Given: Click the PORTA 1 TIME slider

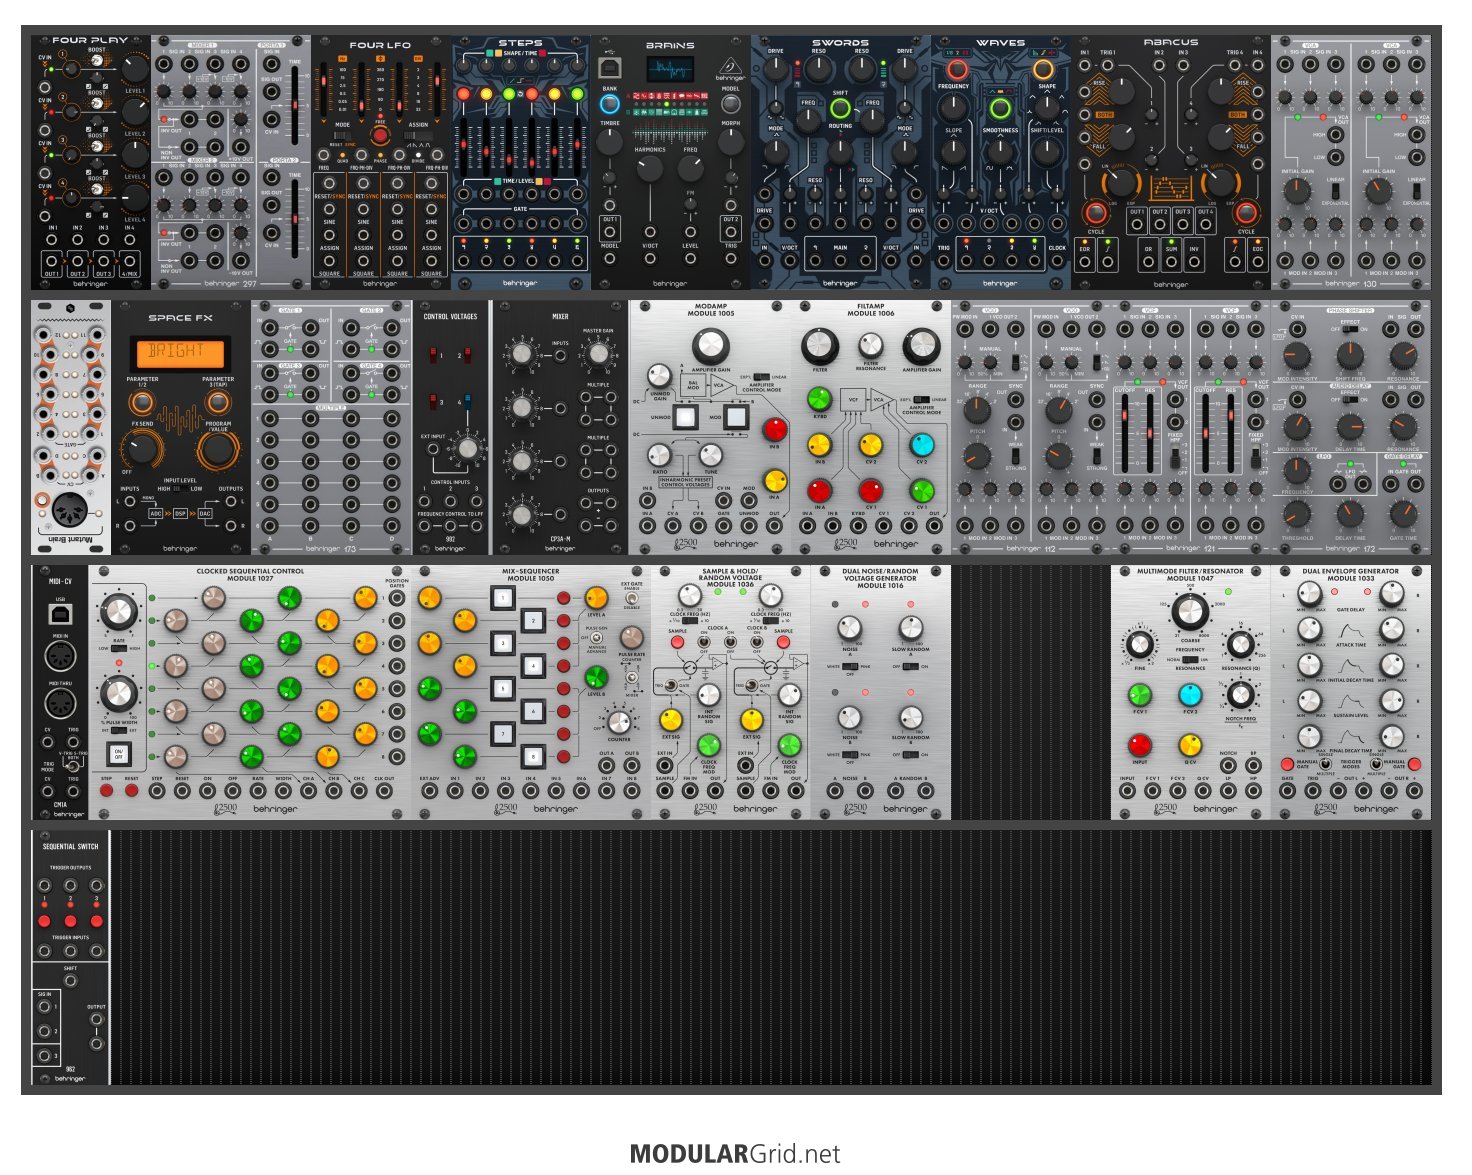Looking at the screenshot, I should [295, 105].
